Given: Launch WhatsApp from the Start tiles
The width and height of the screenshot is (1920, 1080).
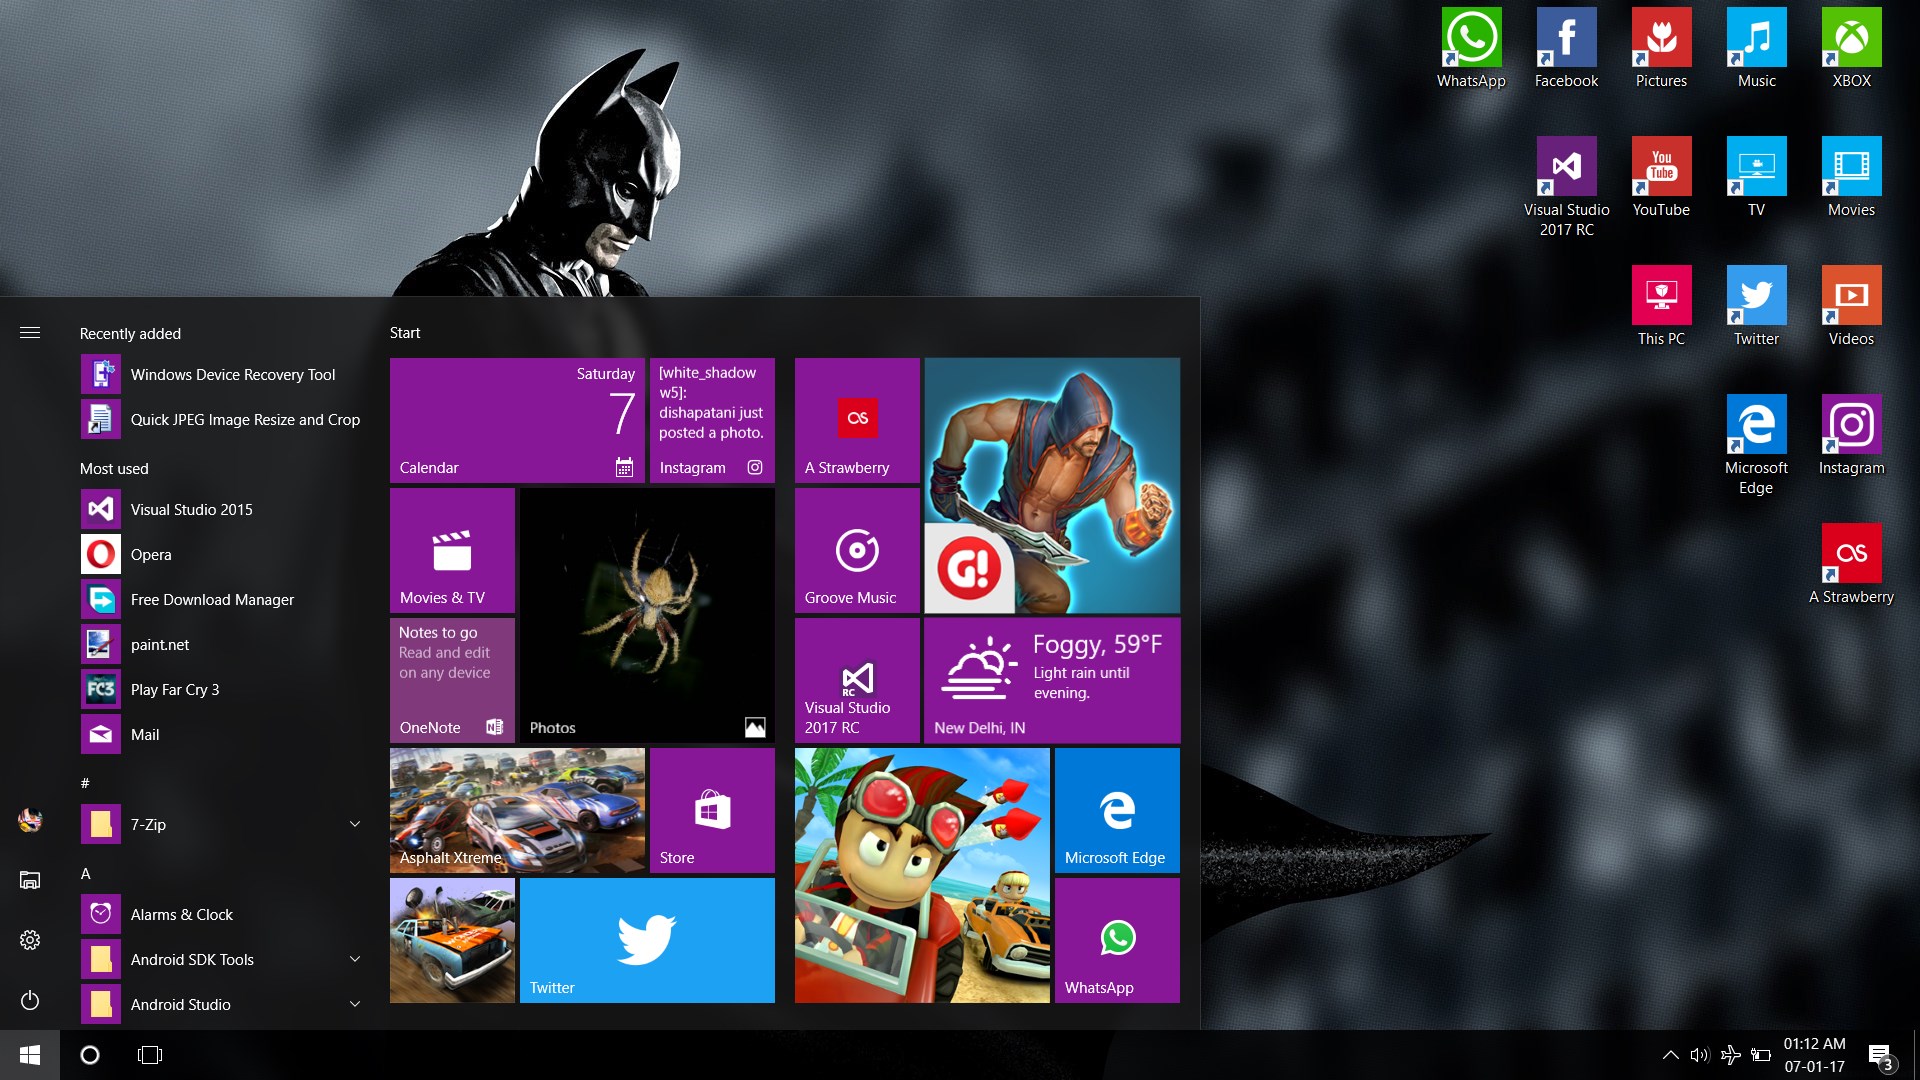Looking at the screenshot, I should pos(1116,940).
